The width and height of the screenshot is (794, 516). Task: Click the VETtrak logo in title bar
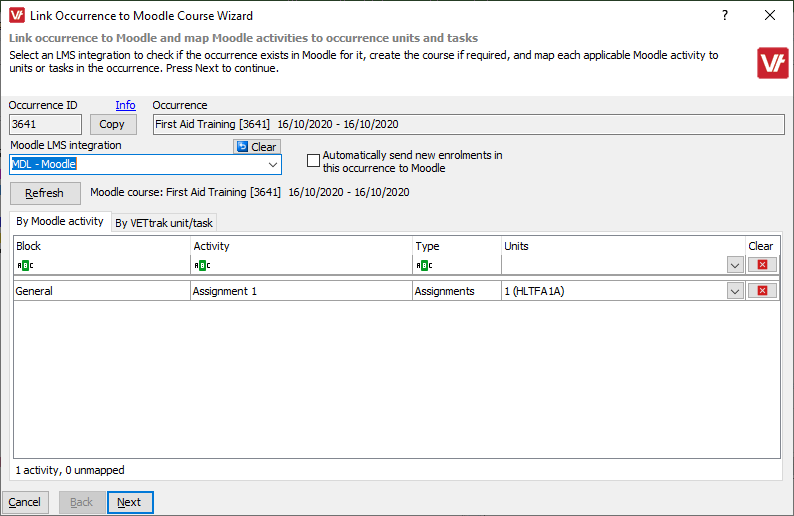pyautogui.click(x=17, y=15)
